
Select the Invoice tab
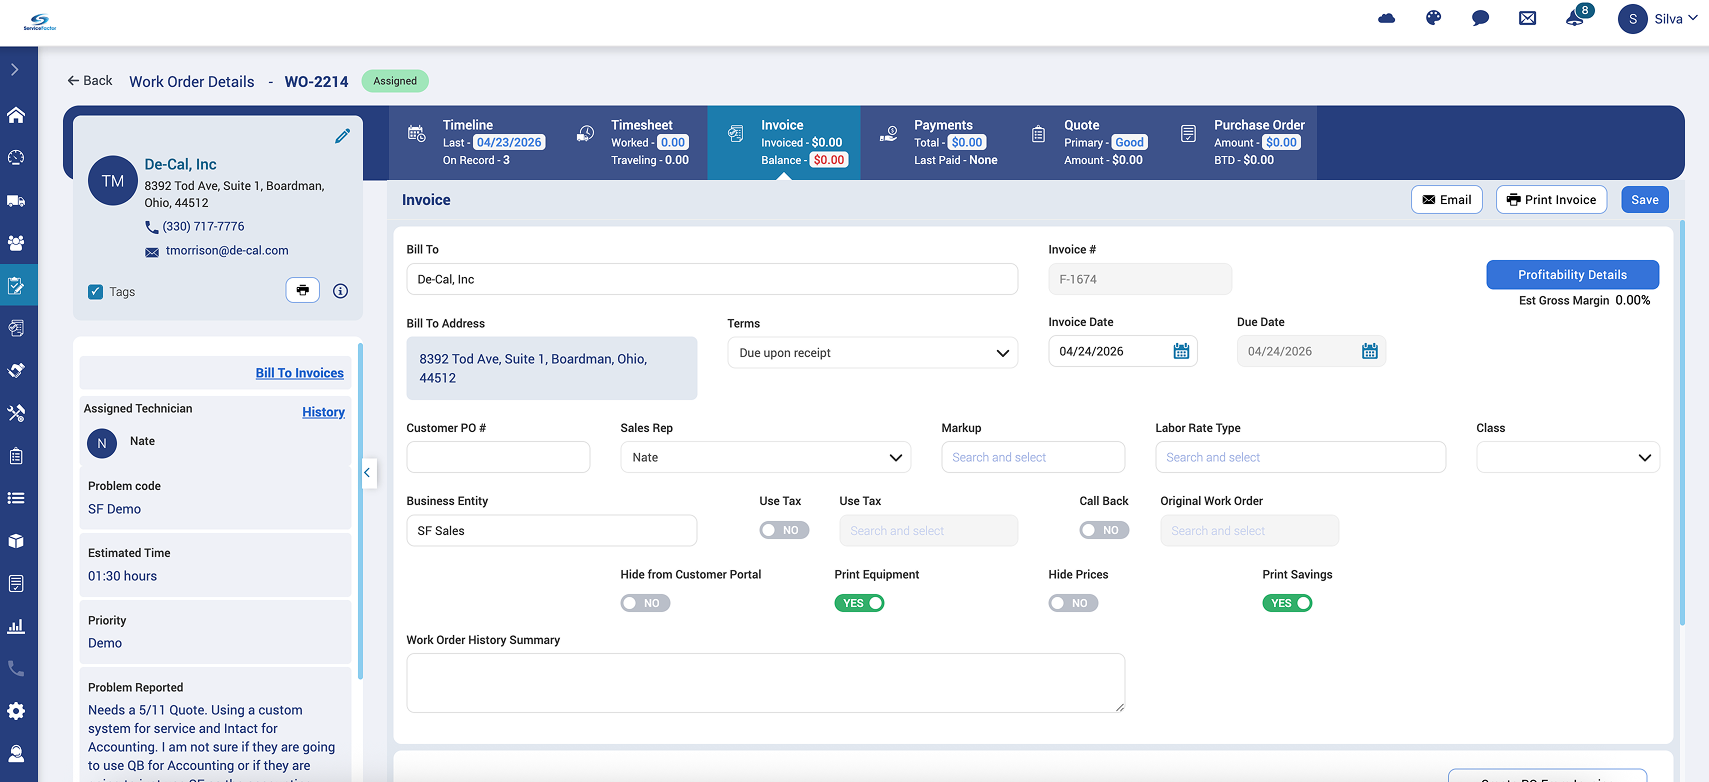784,142
